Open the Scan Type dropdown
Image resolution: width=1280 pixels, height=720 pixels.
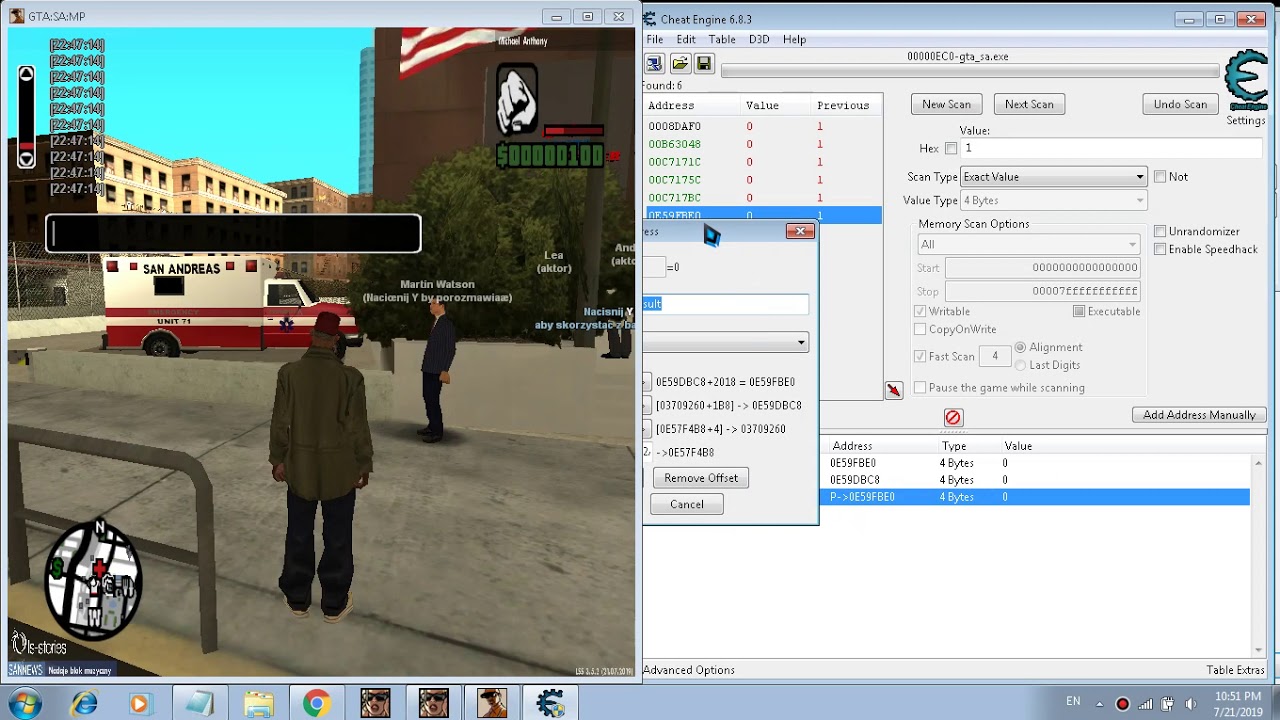(x=1053, y=177)
